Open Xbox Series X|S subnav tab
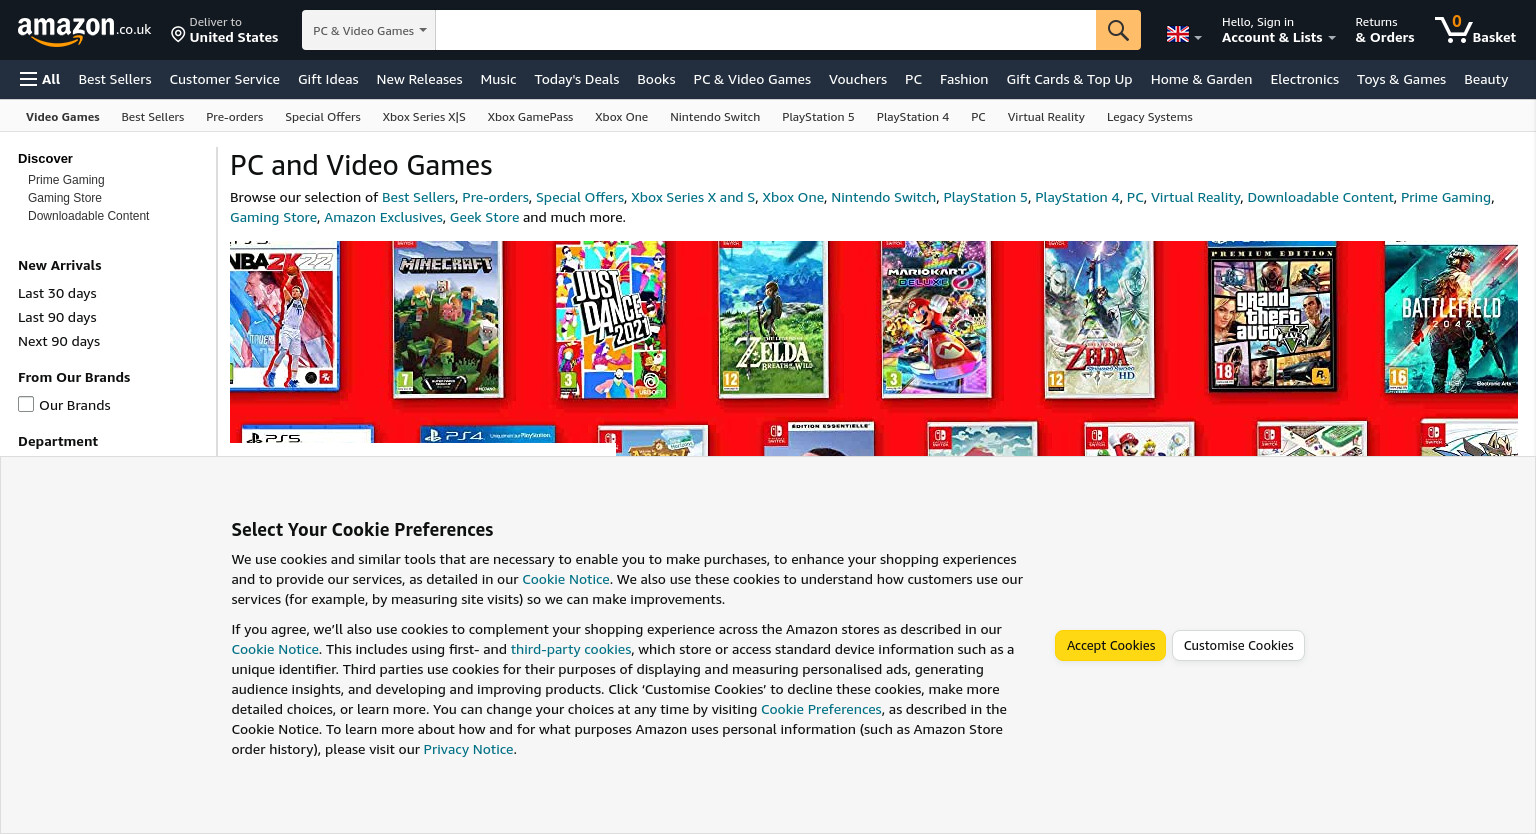This screenshot has width=1536, height=834. (424, 117)
